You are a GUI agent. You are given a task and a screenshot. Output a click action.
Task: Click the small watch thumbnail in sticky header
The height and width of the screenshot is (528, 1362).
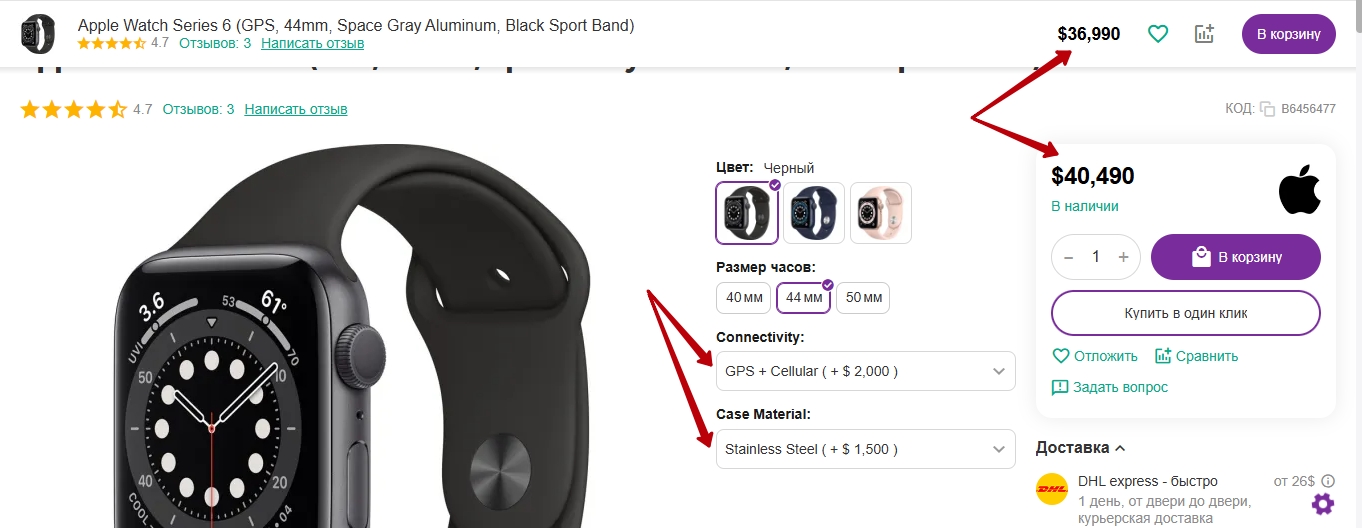coord(38,33)
